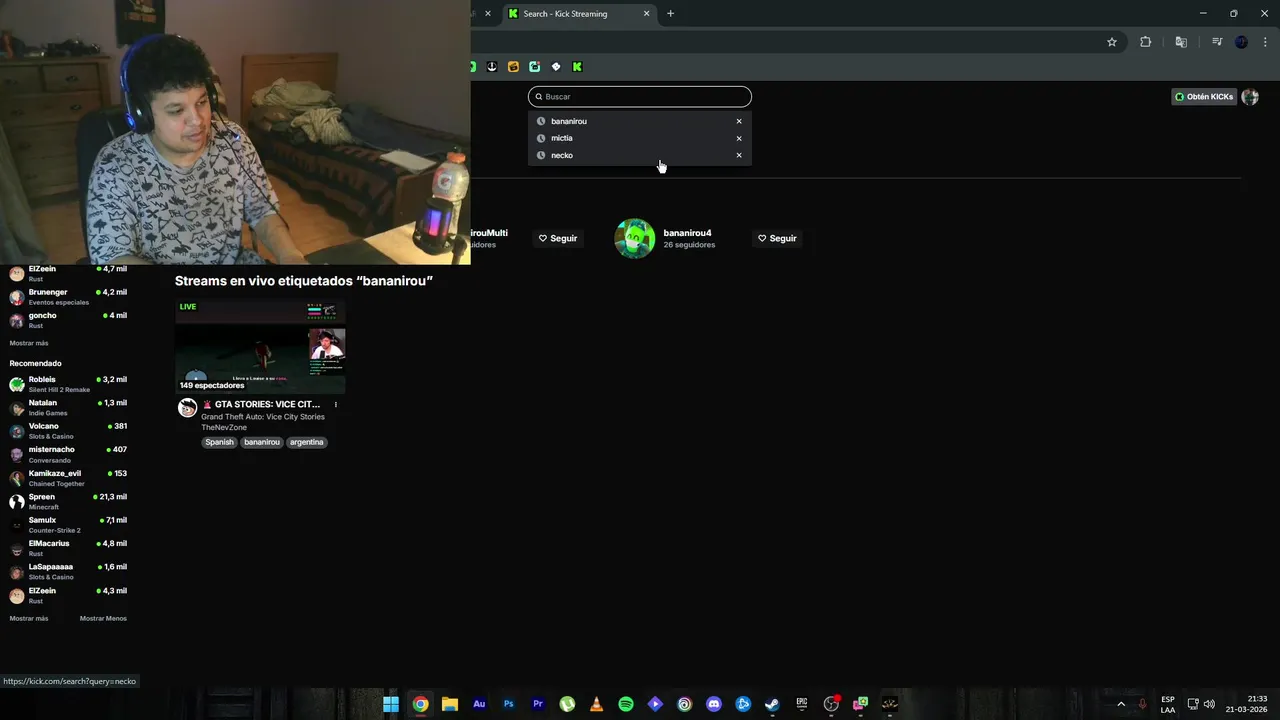Open Epic Games Launcher from taskbar
The image size is (1280, 720).
pyautogui.click(x=802, y=704)
